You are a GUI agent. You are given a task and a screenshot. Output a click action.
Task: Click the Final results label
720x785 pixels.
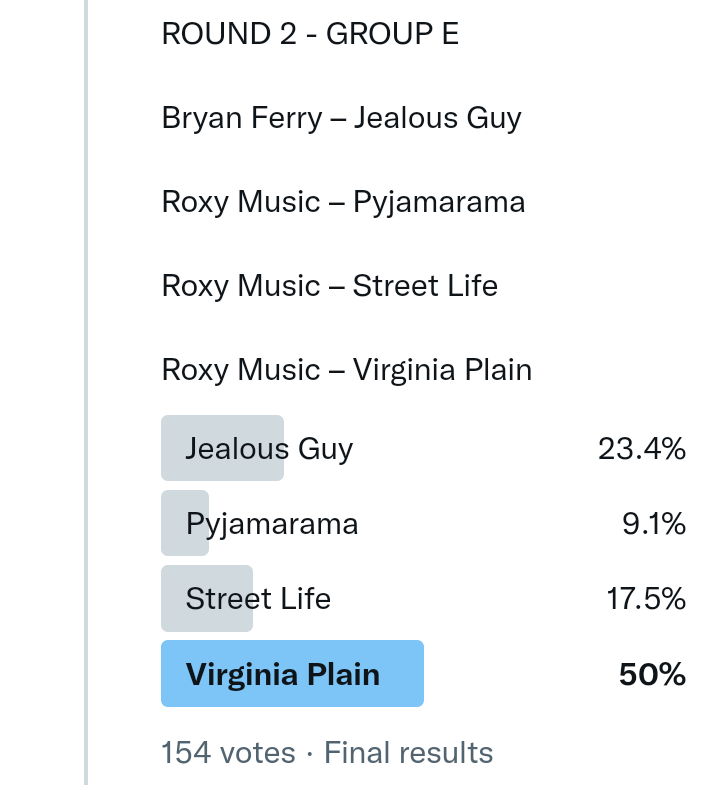point(408,752)
